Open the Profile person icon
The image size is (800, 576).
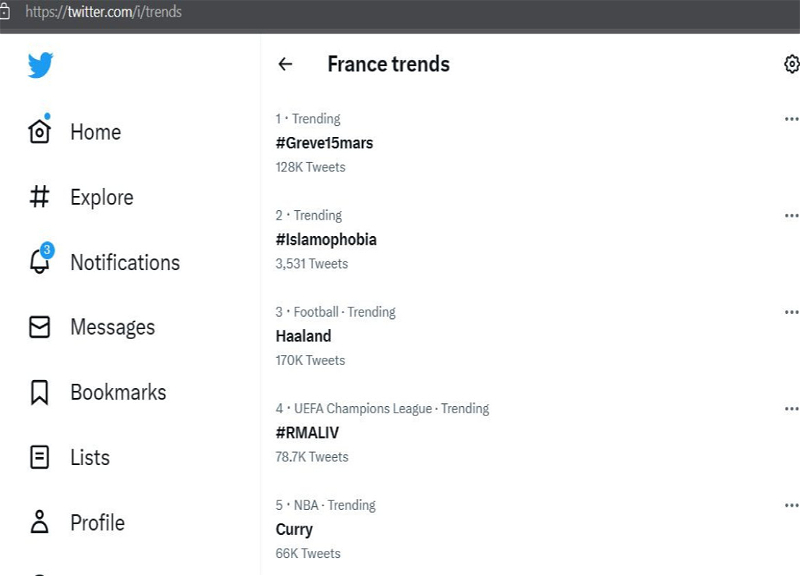[39, 522]
